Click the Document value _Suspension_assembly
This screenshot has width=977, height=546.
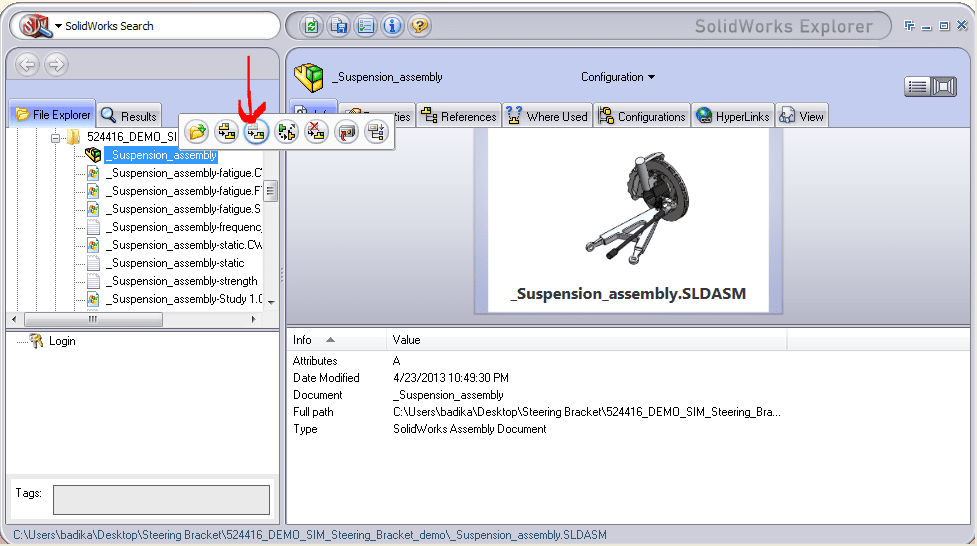pyautogui.click(x=448, y=395)
